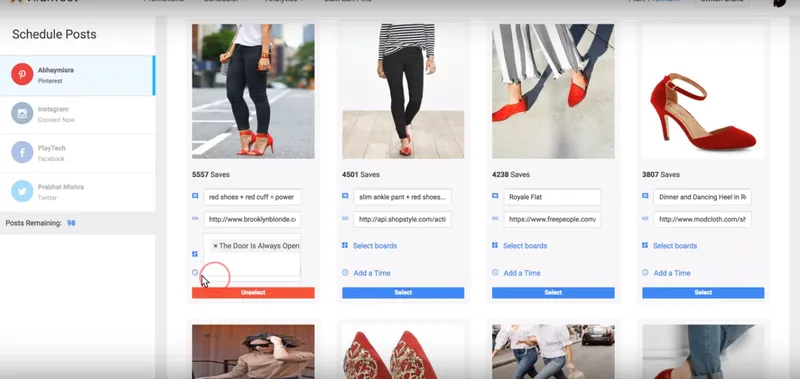Open Select boards in the 4238 Saves card
The height and width of the screenshot is (379, 800).
pyautogui.click(x=525, y=246)
